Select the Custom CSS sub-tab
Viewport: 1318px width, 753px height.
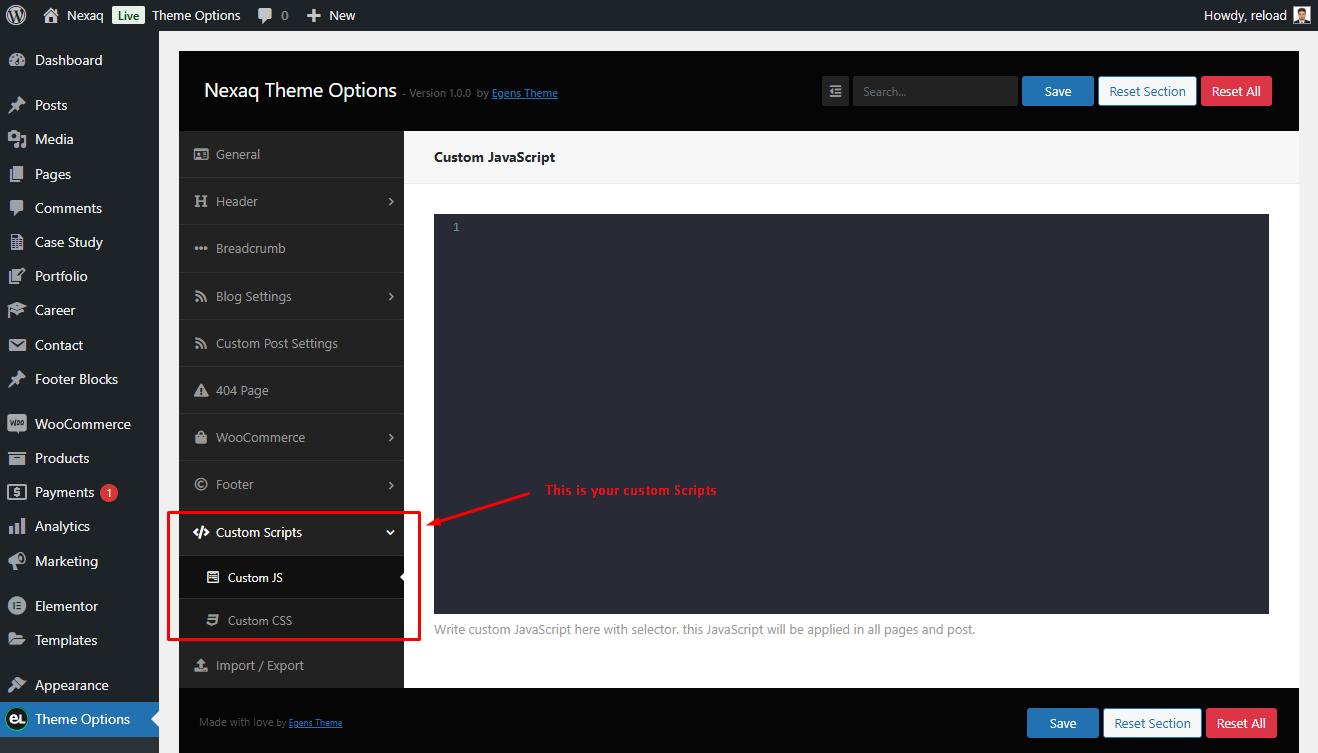click(x=291, y=620)
